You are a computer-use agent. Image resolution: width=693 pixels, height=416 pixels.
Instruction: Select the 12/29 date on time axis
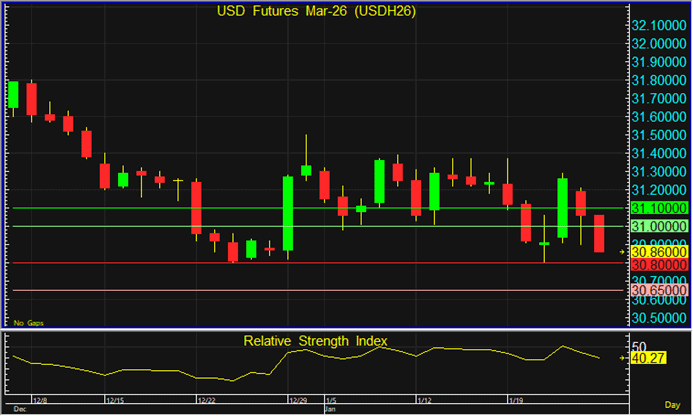point(297,399)
